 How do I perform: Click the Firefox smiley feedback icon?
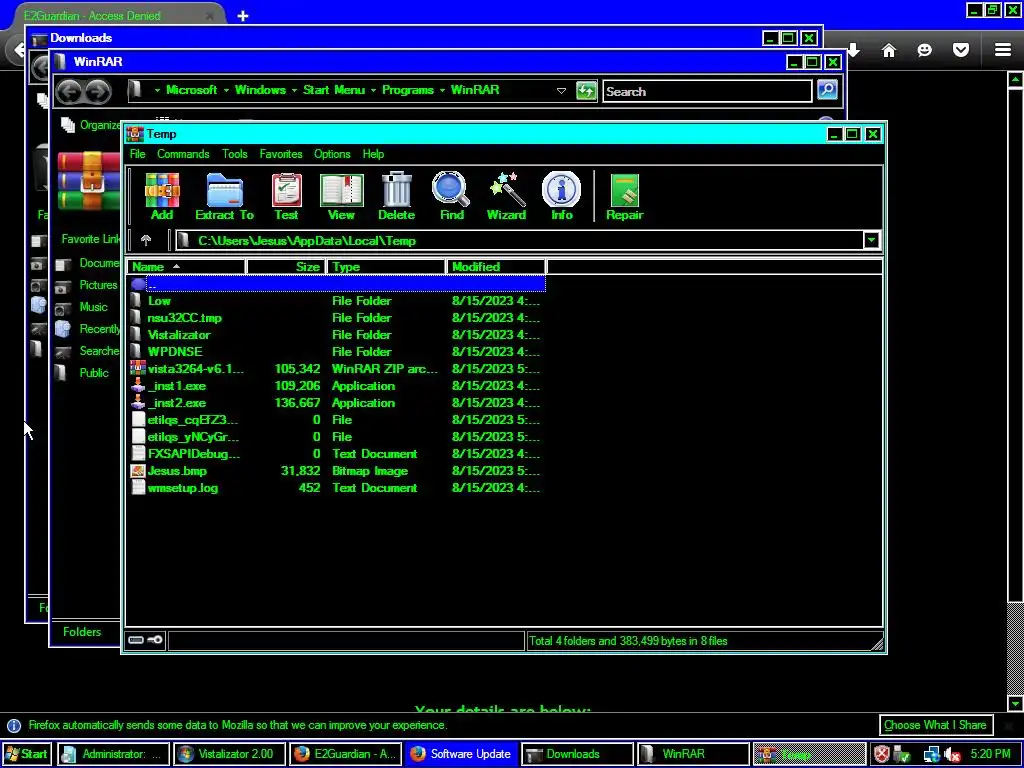(925, 50)
